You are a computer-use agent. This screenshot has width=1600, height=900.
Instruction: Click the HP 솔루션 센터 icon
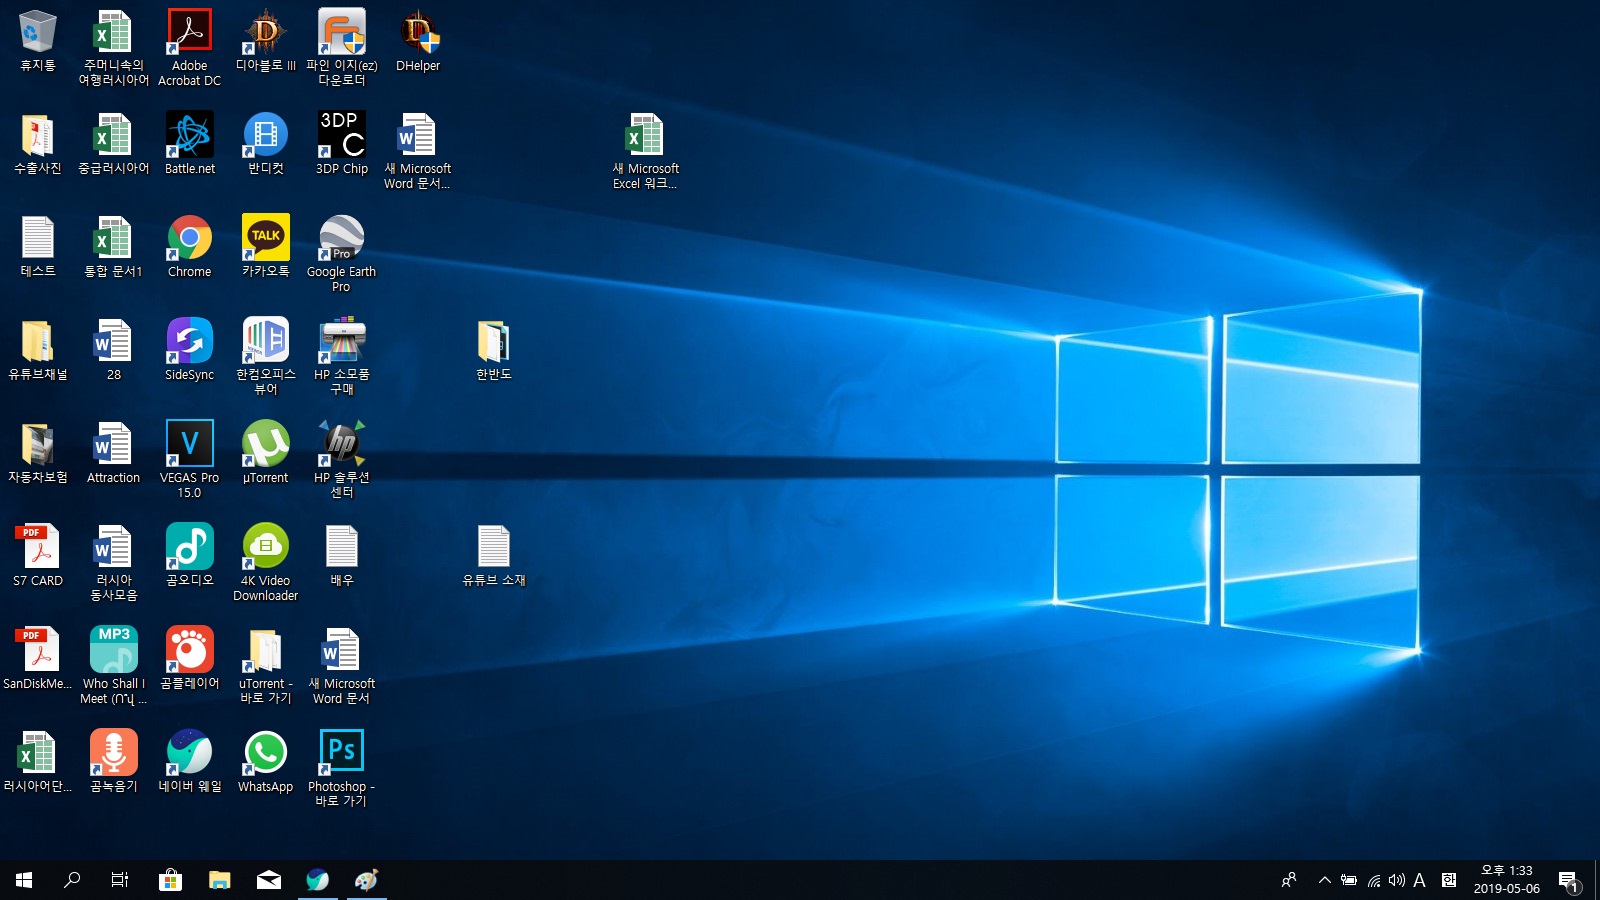[342, 459]
